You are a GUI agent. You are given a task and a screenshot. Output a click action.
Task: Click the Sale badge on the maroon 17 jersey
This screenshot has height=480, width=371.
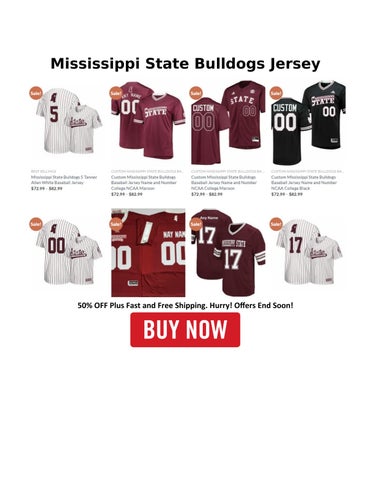pyautogui.click(x=196, y=224)
